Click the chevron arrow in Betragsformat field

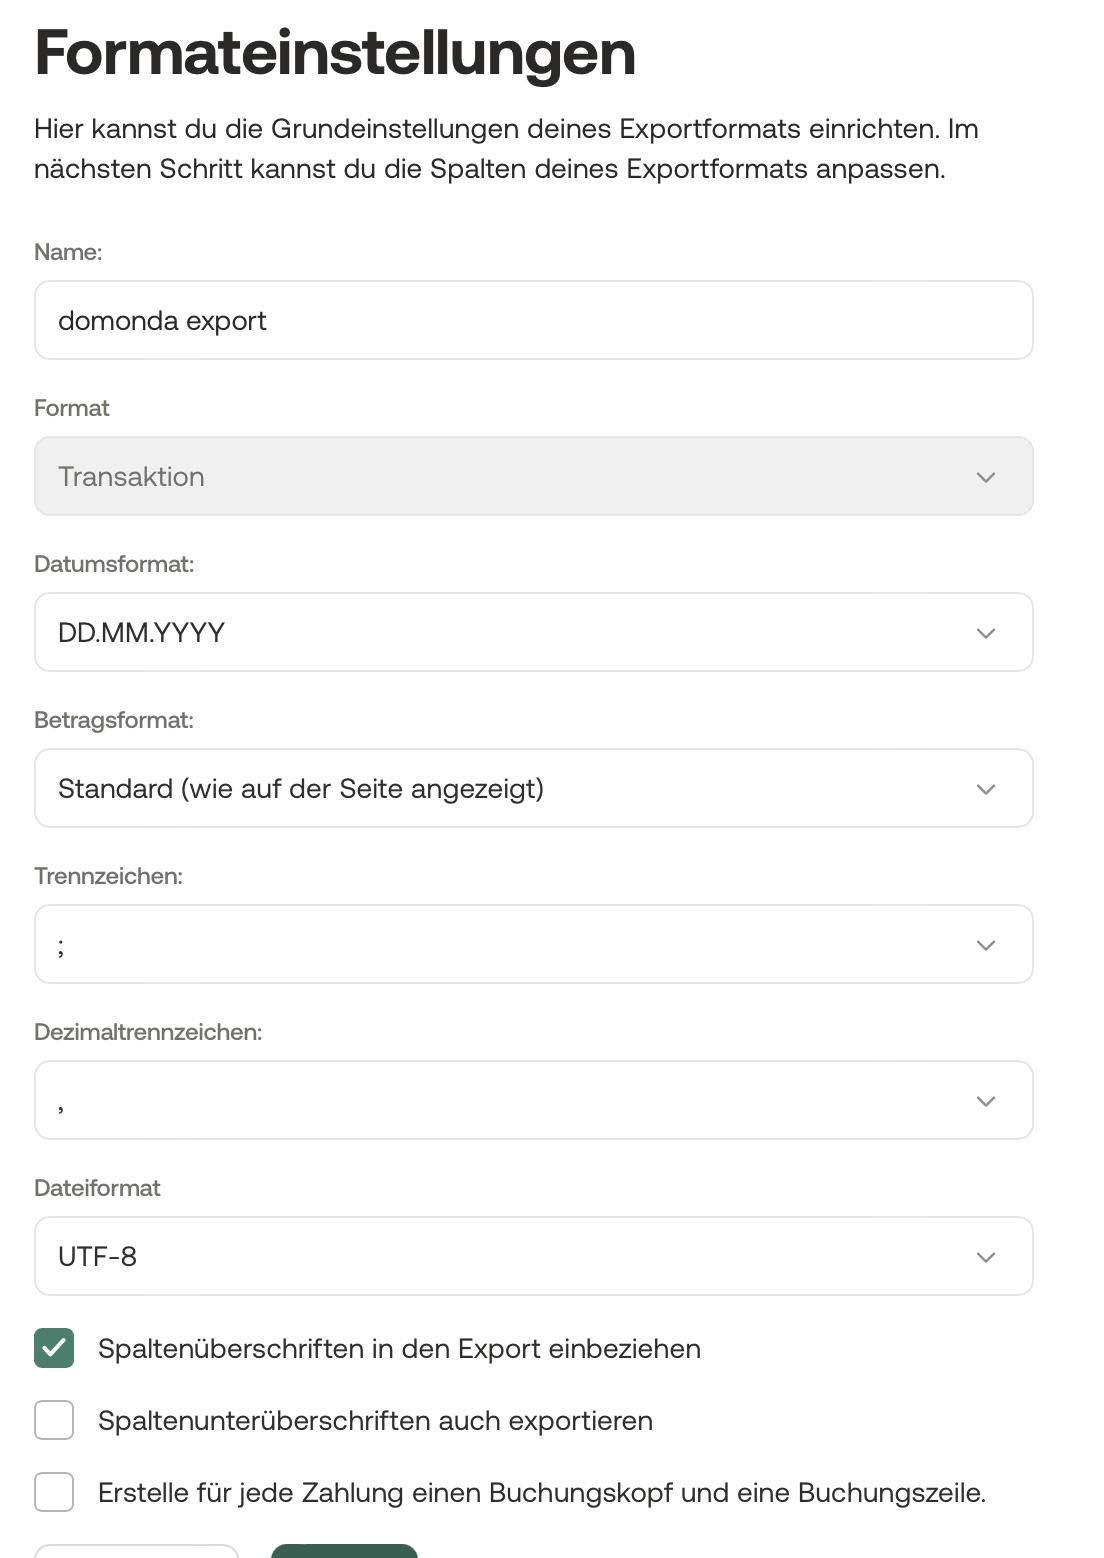985,789
